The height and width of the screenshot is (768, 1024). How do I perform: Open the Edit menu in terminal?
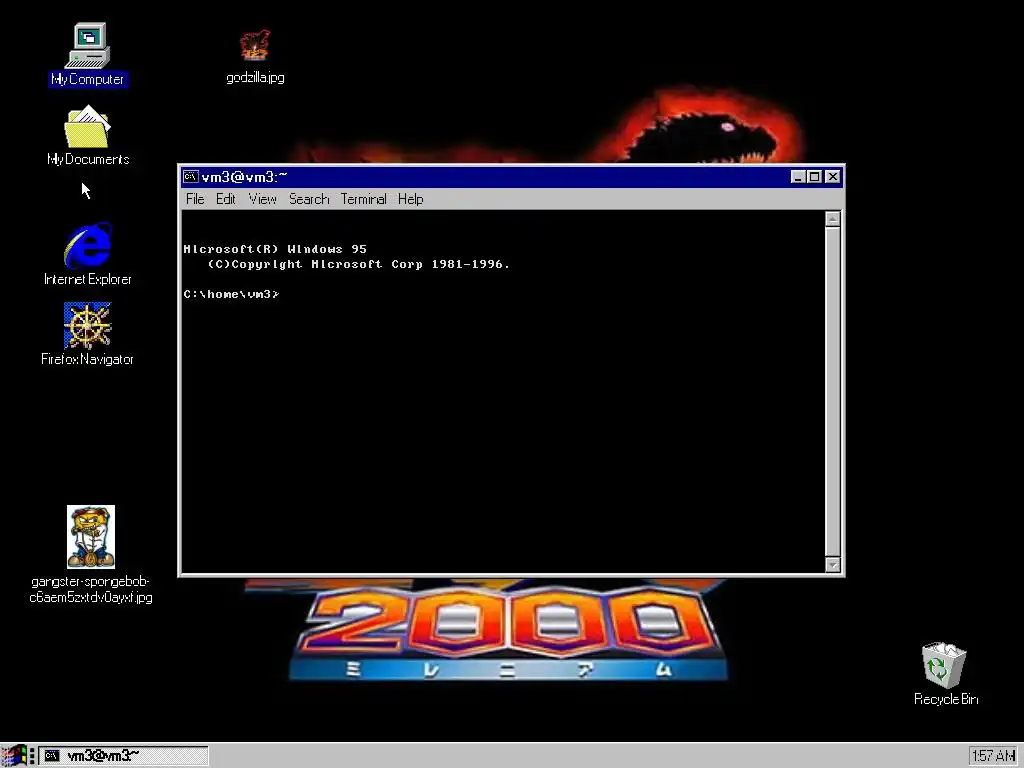pos(226,199)
